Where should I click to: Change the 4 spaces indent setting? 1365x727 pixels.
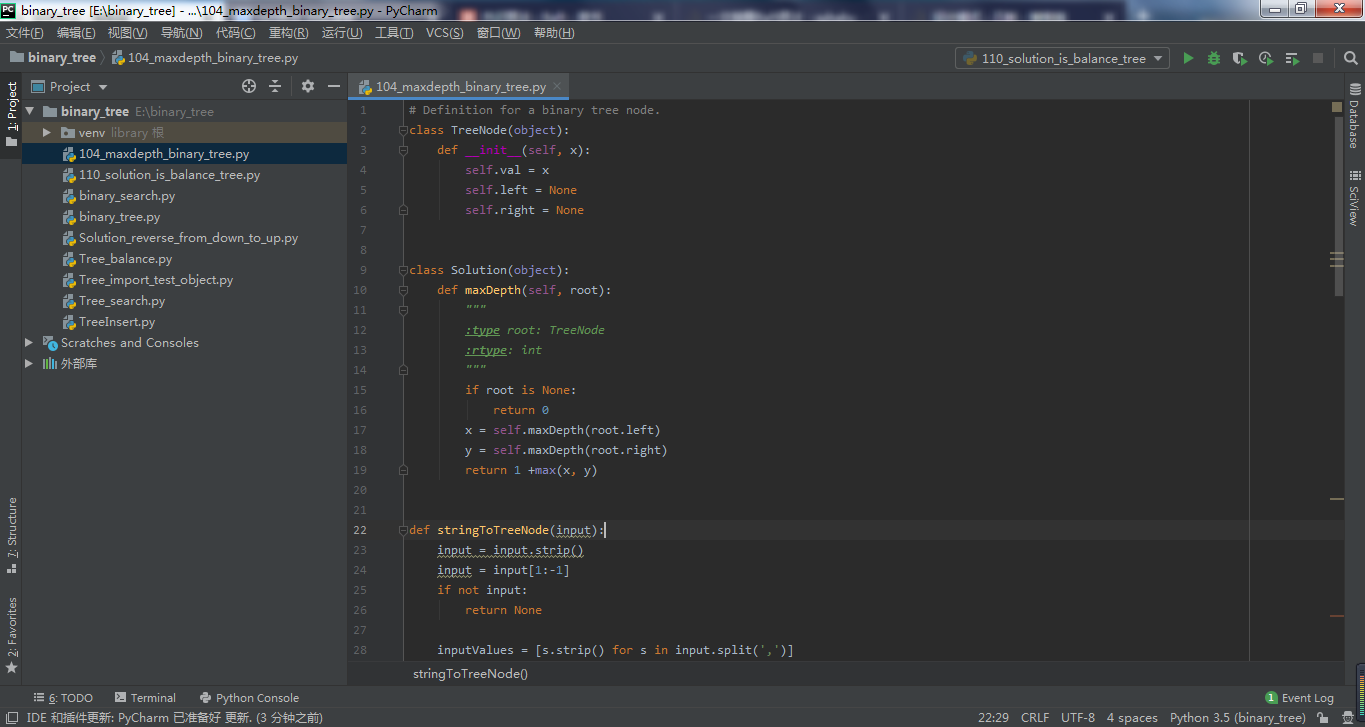[1132, 718]
